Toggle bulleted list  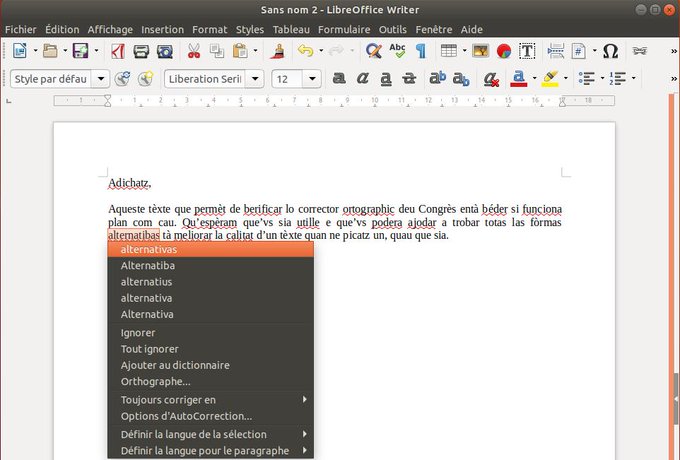(x=587, y=78)
